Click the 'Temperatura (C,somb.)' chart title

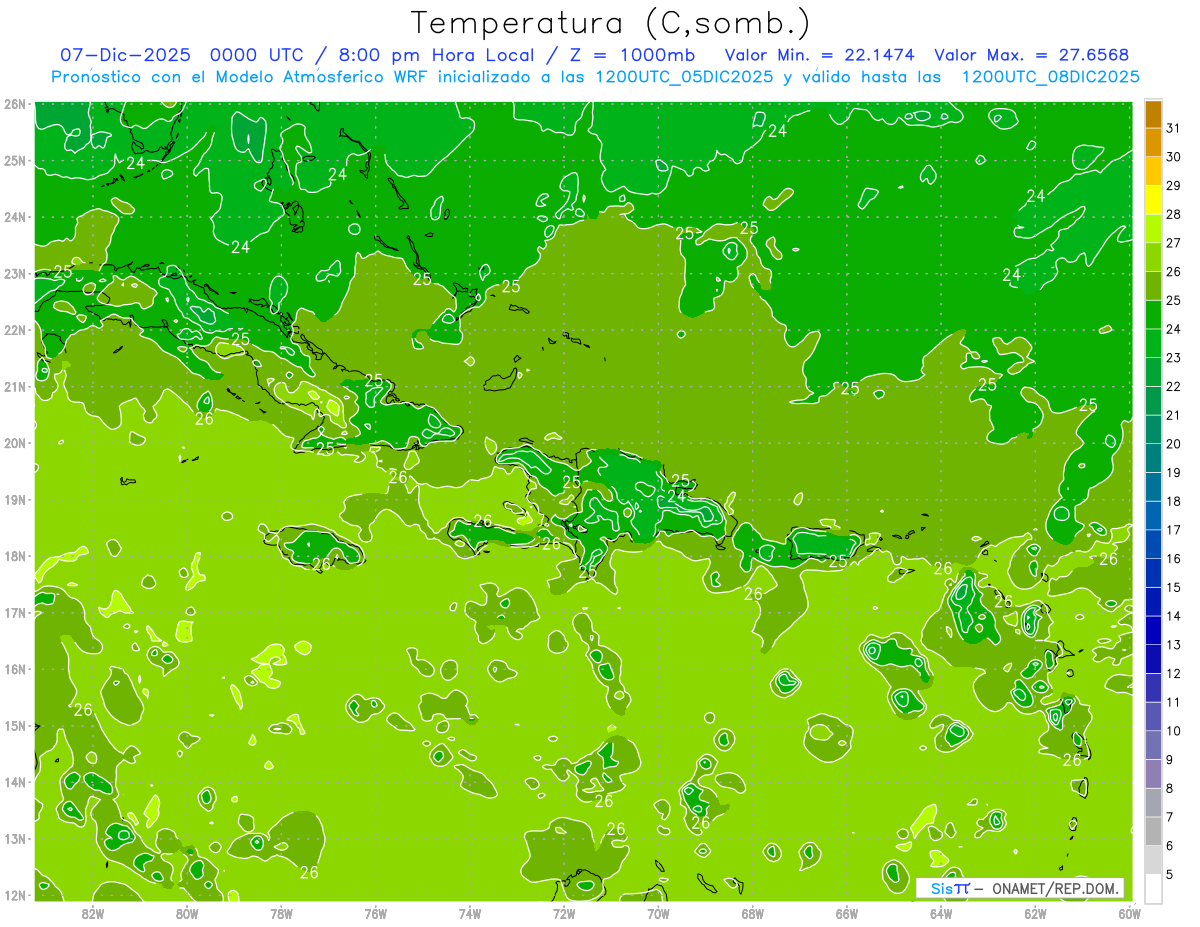click(610, 23)
